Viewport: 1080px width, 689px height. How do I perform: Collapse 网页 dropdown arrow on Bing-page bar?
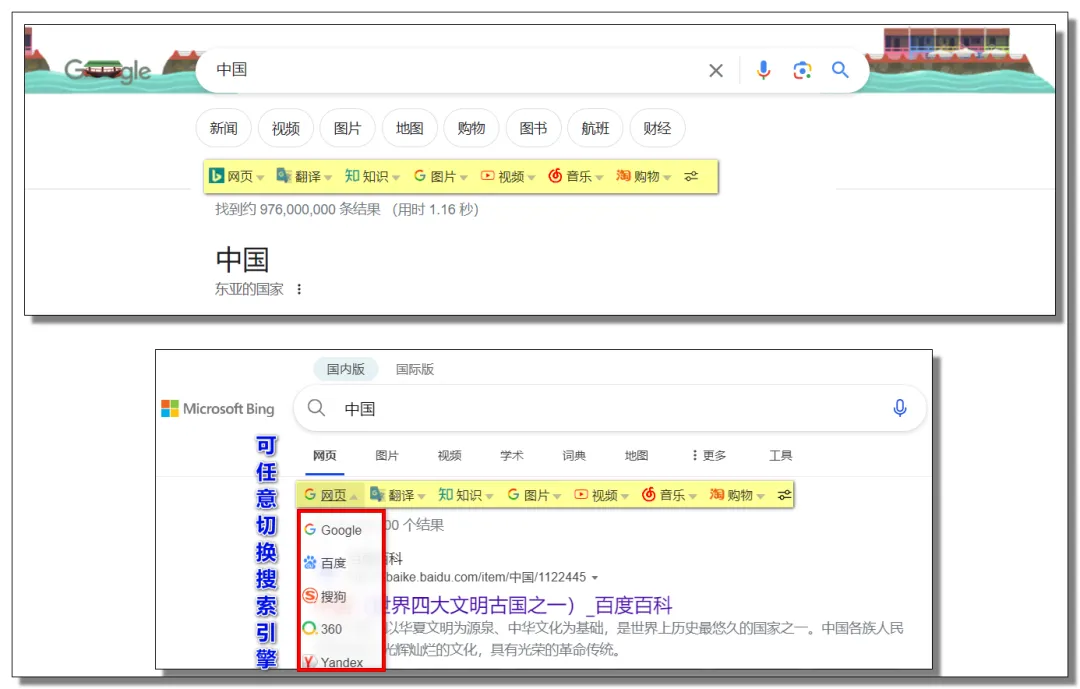tap(353, 496)
